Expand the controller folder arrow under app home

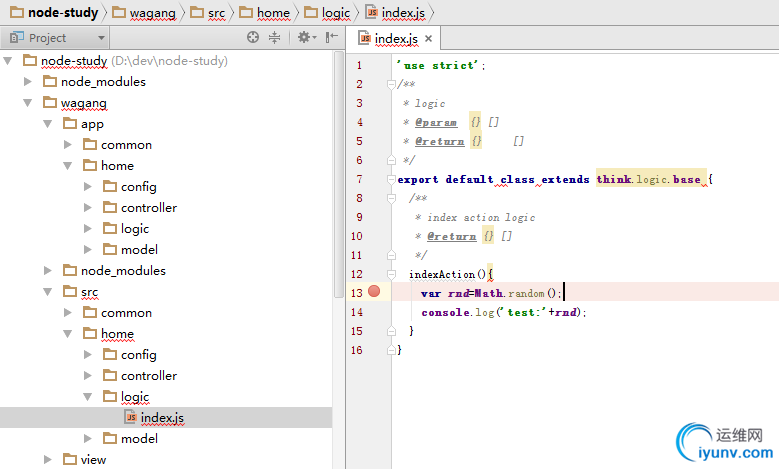click(x=87, y=208)
